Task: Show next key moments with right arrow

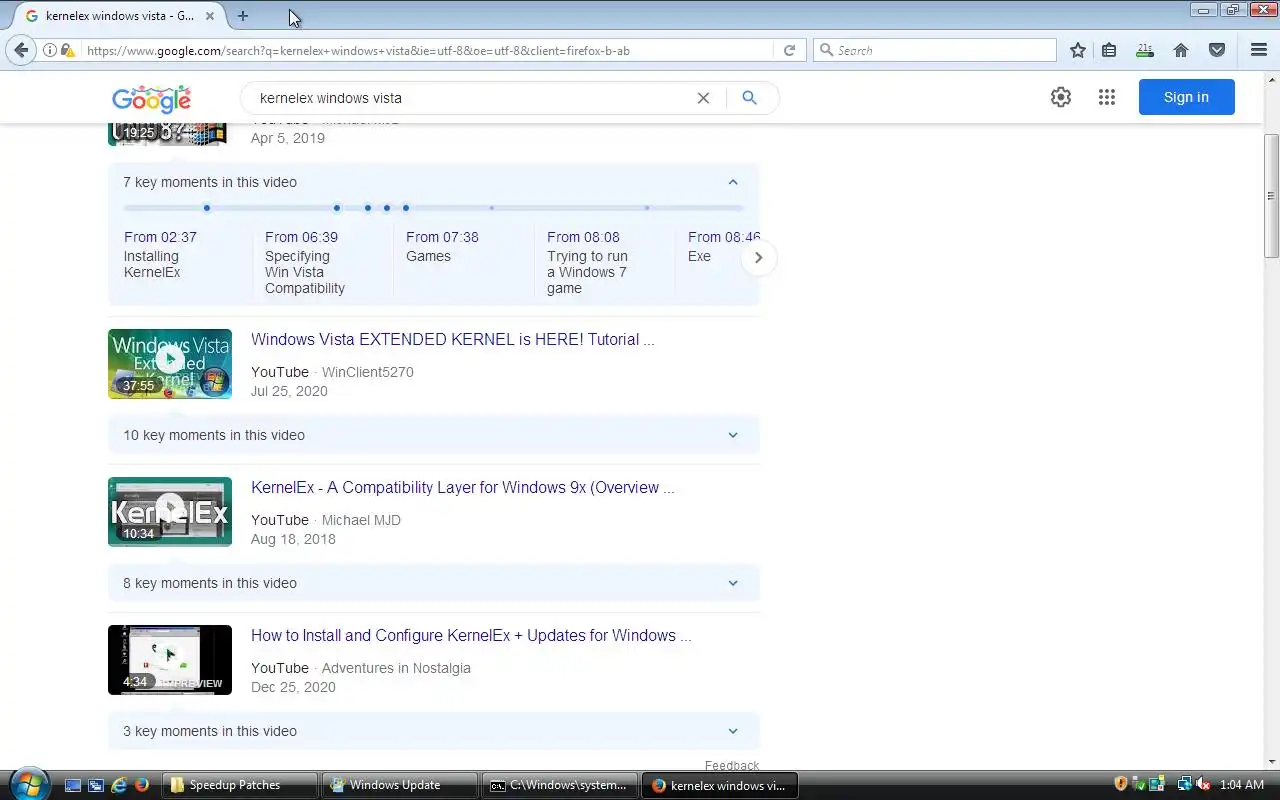Action: tap(758, 257)
